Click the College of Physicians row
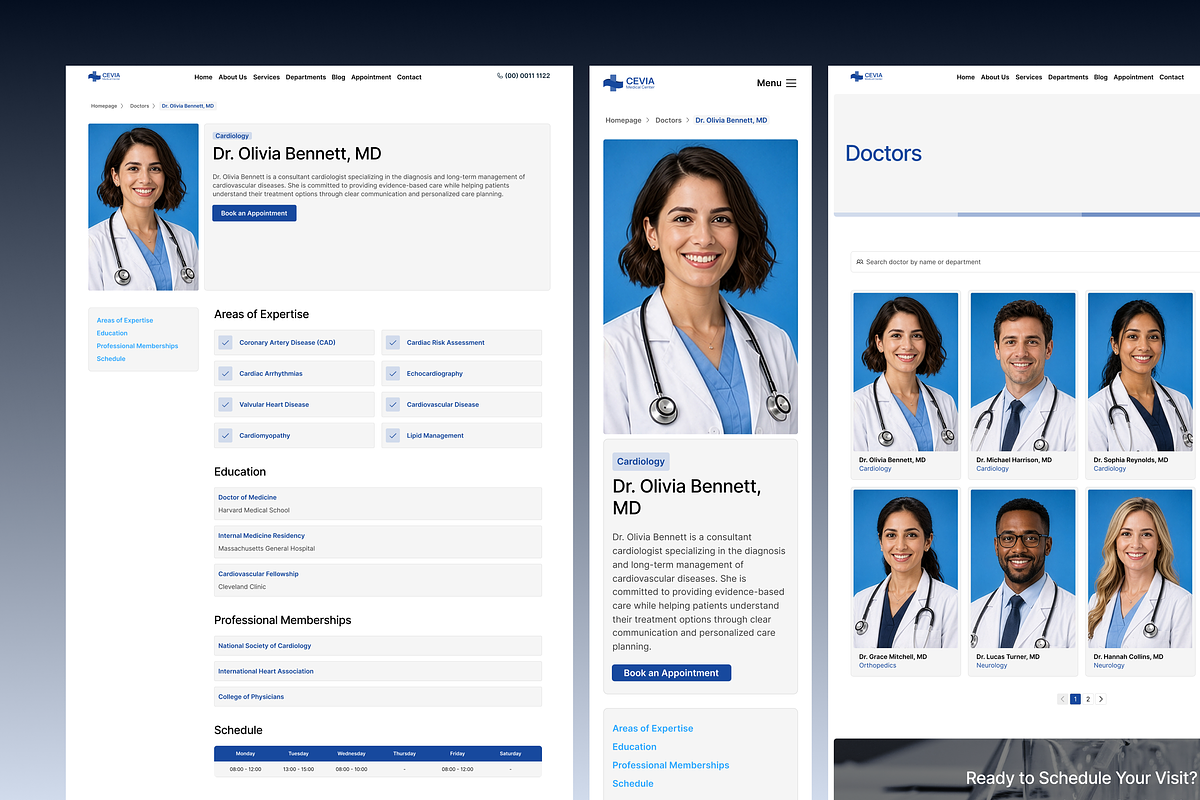 [378, 697]
